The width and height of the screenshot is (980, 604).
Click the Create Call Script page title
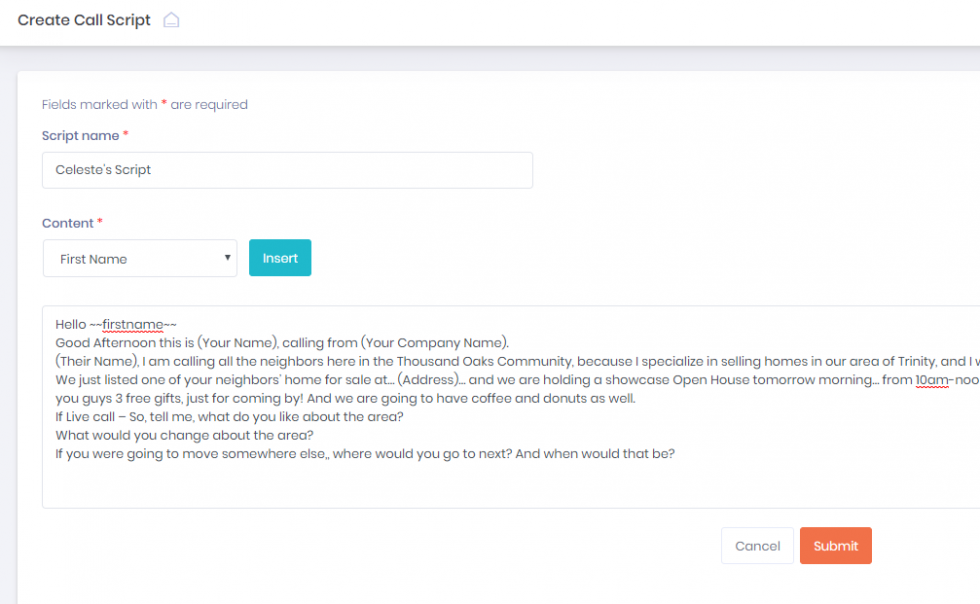click(83, 19)
